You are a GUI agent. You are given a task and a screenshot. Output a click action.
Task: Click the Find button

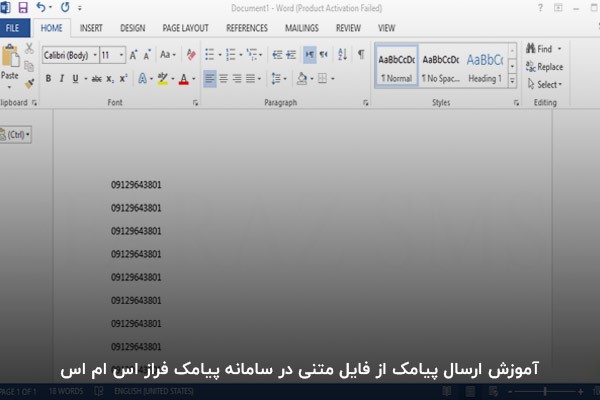click(x=539, y=49)
